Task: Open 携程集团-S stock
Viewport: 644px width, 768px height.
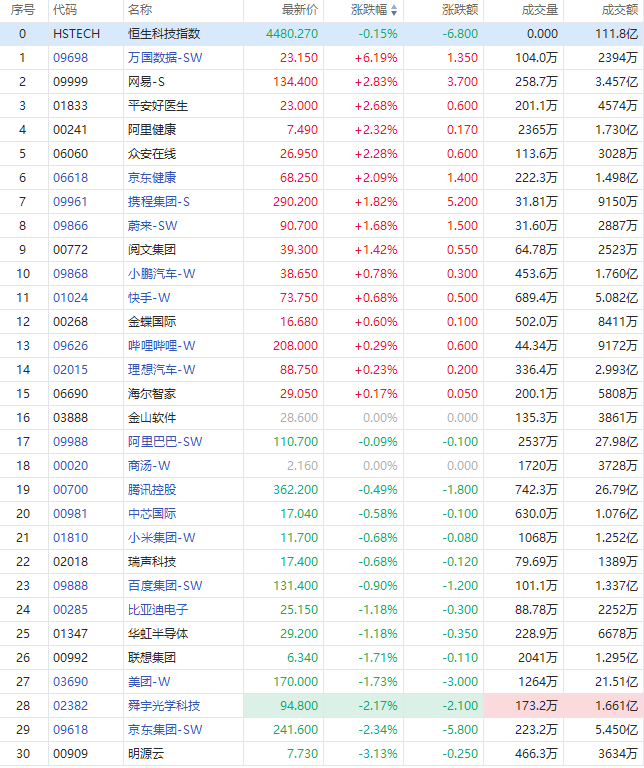Action: click(x=159, y=202)
